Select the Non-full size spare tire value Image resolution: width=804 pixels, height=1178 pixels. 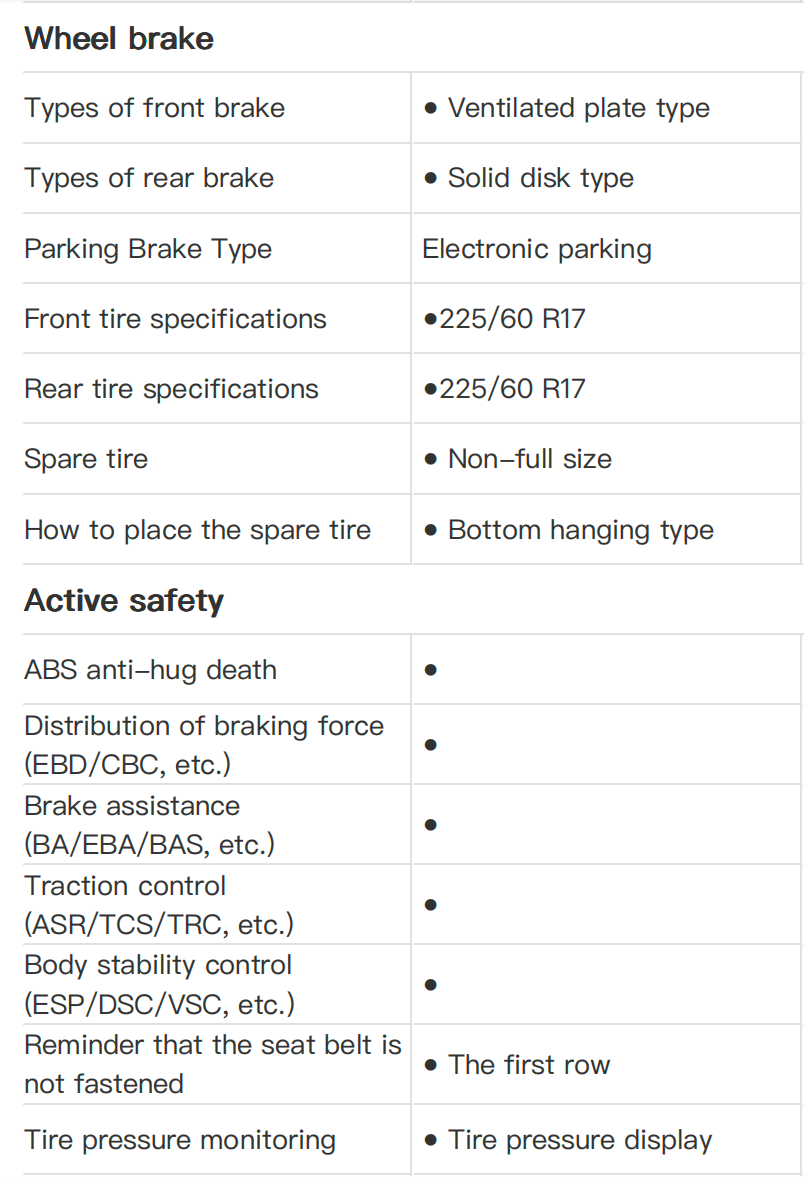click(530, 459)
